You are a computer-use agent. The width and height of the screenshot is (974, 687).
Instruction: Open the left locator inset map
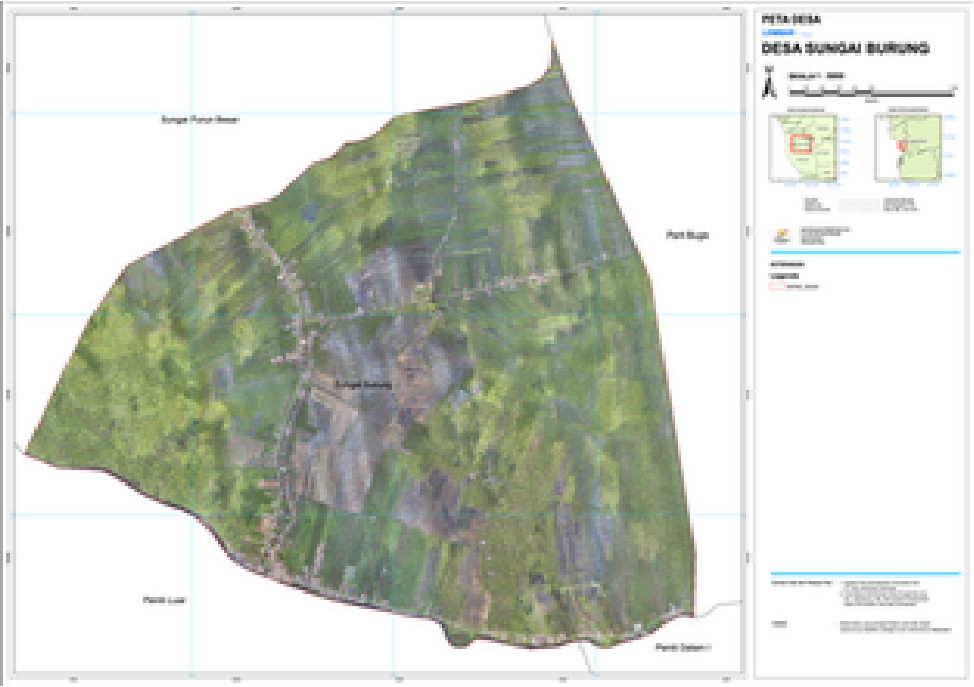pos(804,148)
